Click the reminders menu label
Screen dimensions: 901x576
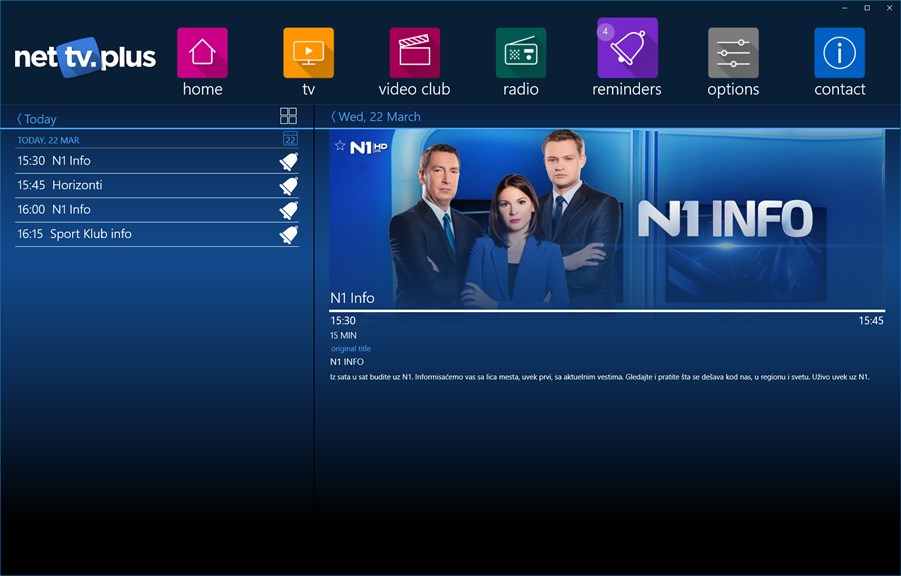[627, 89]
